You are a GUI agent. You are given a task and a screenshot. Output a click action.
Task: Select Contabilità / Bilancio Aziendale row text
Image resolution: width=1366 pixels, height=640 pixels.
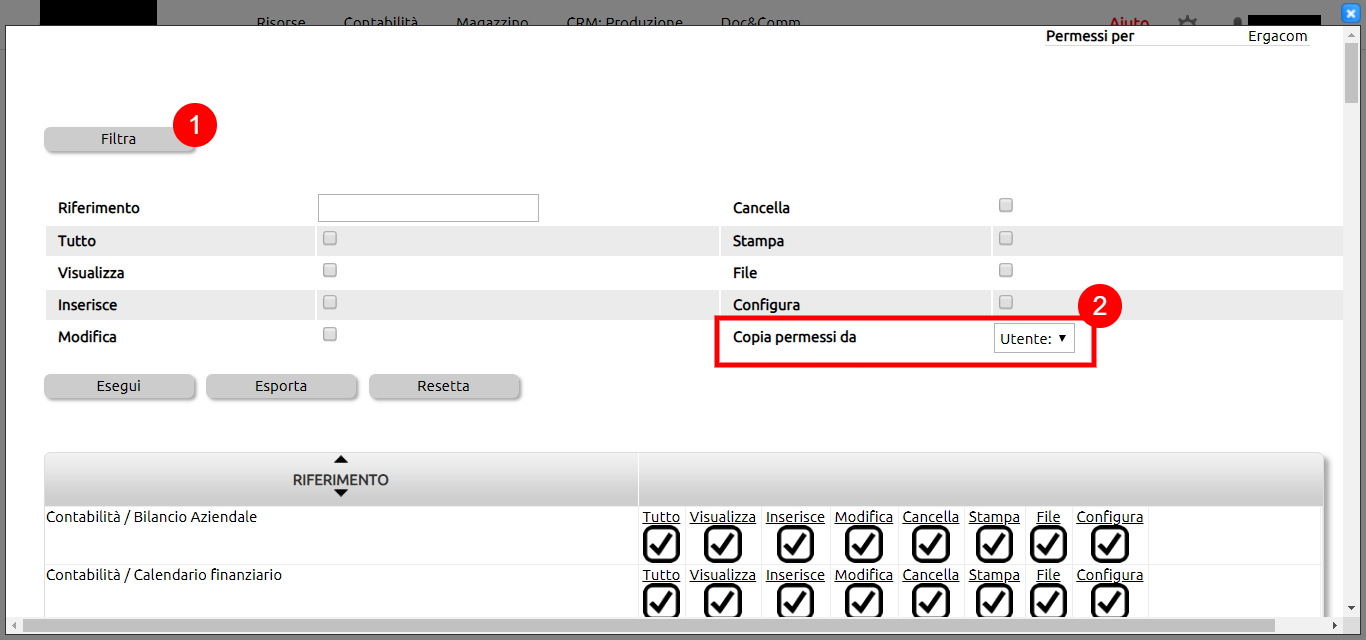coord(152,517)
